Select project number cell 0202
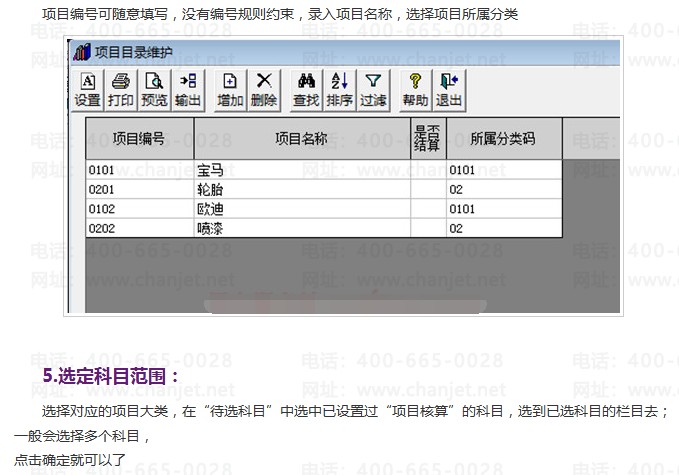Image resolution: width=679 pixels, height=475 pixels. 139,228
